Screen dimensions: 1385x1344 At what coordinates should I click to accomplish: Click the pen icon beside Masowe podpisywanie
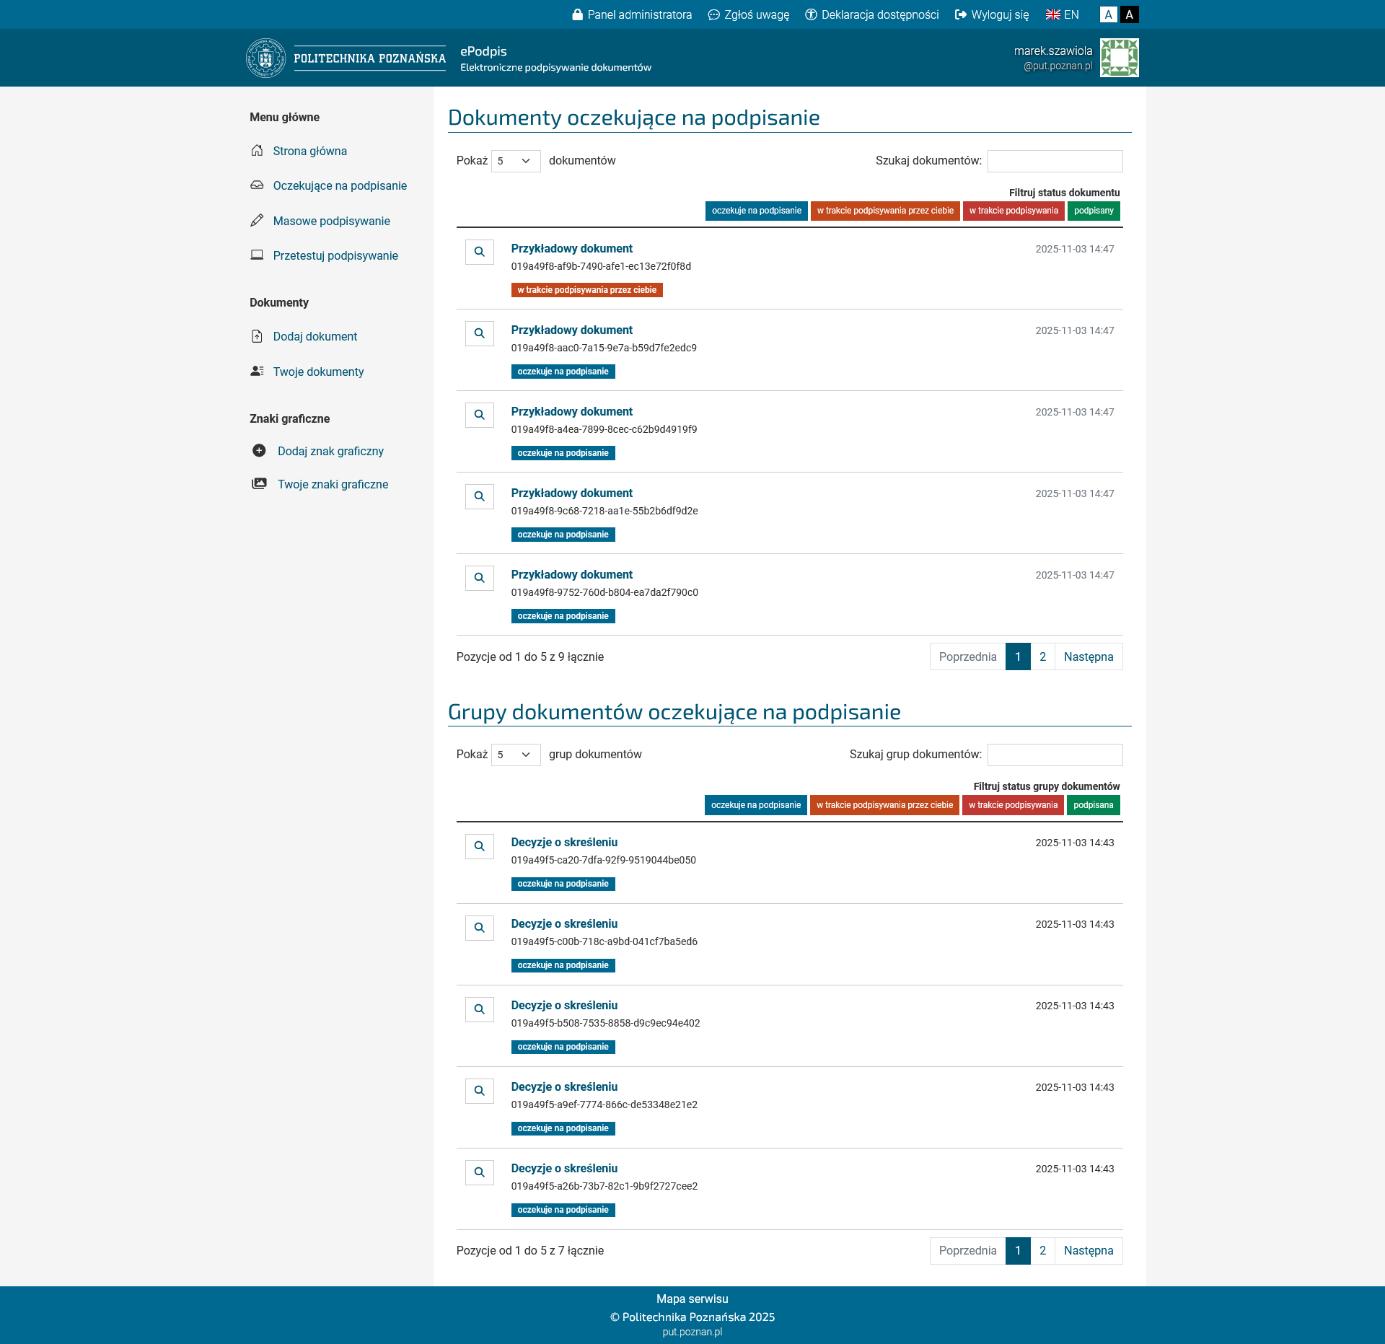click(257, 221)
